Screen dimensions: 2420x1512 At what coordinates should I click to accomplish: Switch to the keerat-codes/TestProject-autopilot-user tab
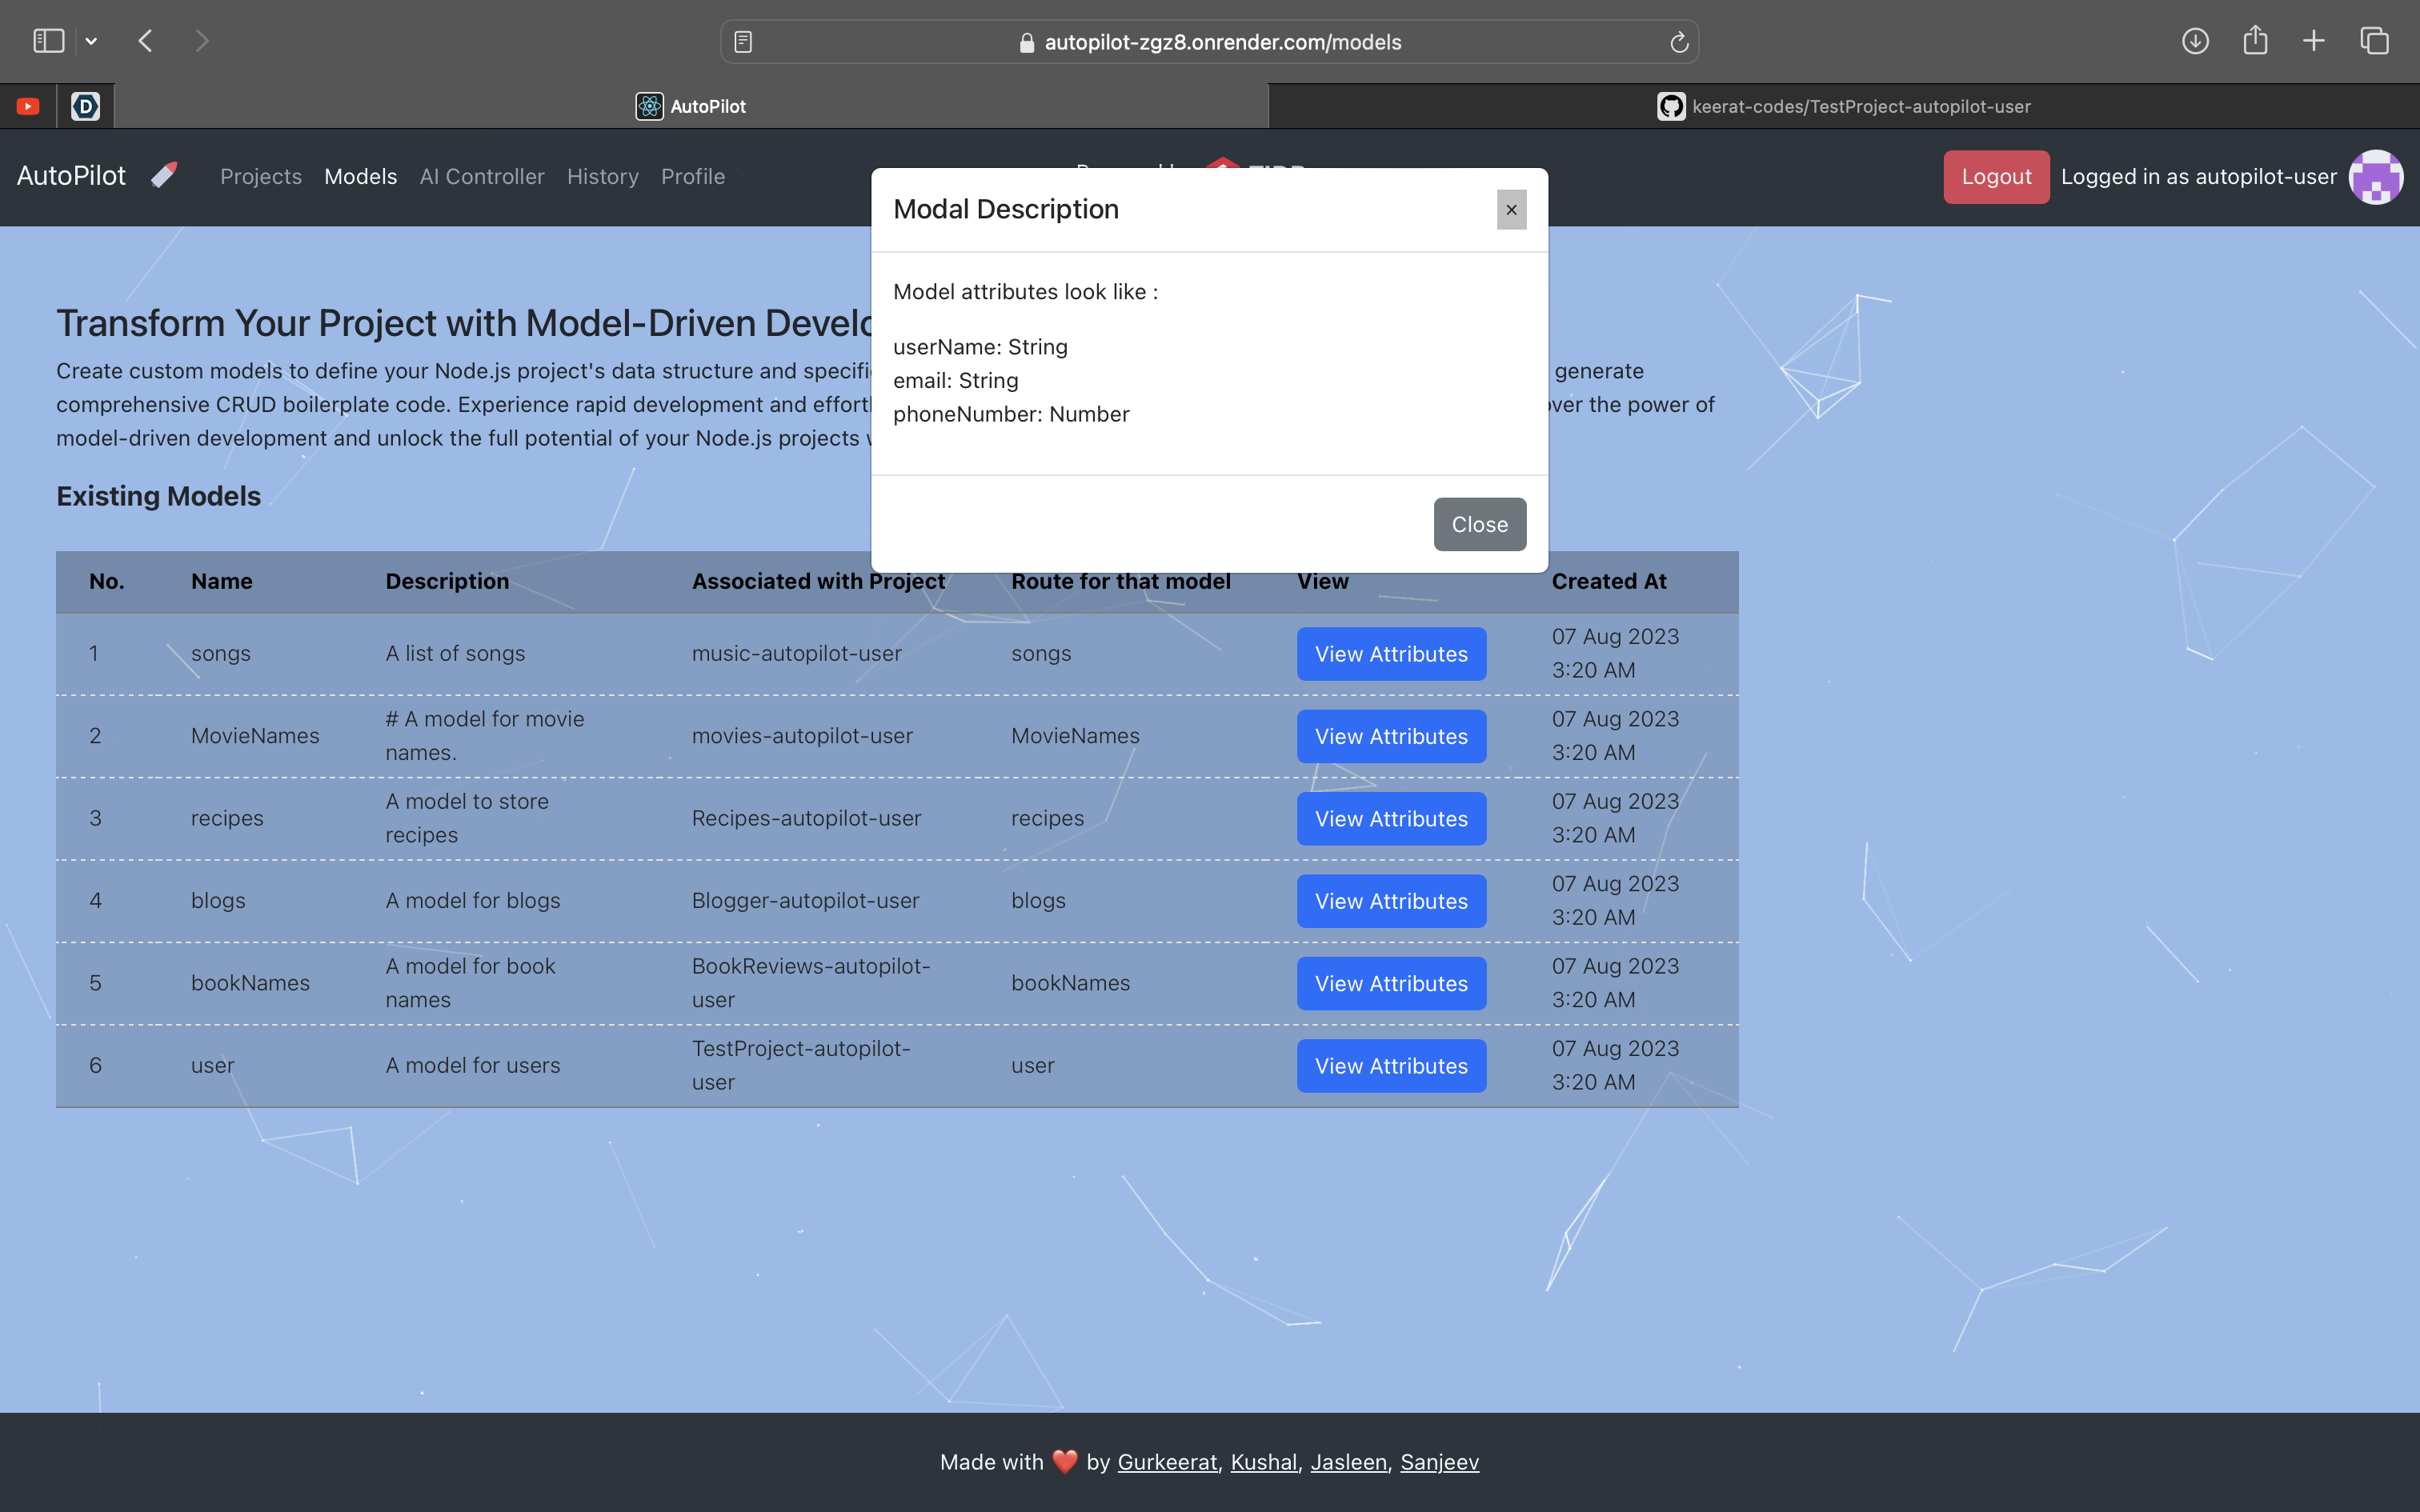pyautogui.click(x=1843, y=106)
